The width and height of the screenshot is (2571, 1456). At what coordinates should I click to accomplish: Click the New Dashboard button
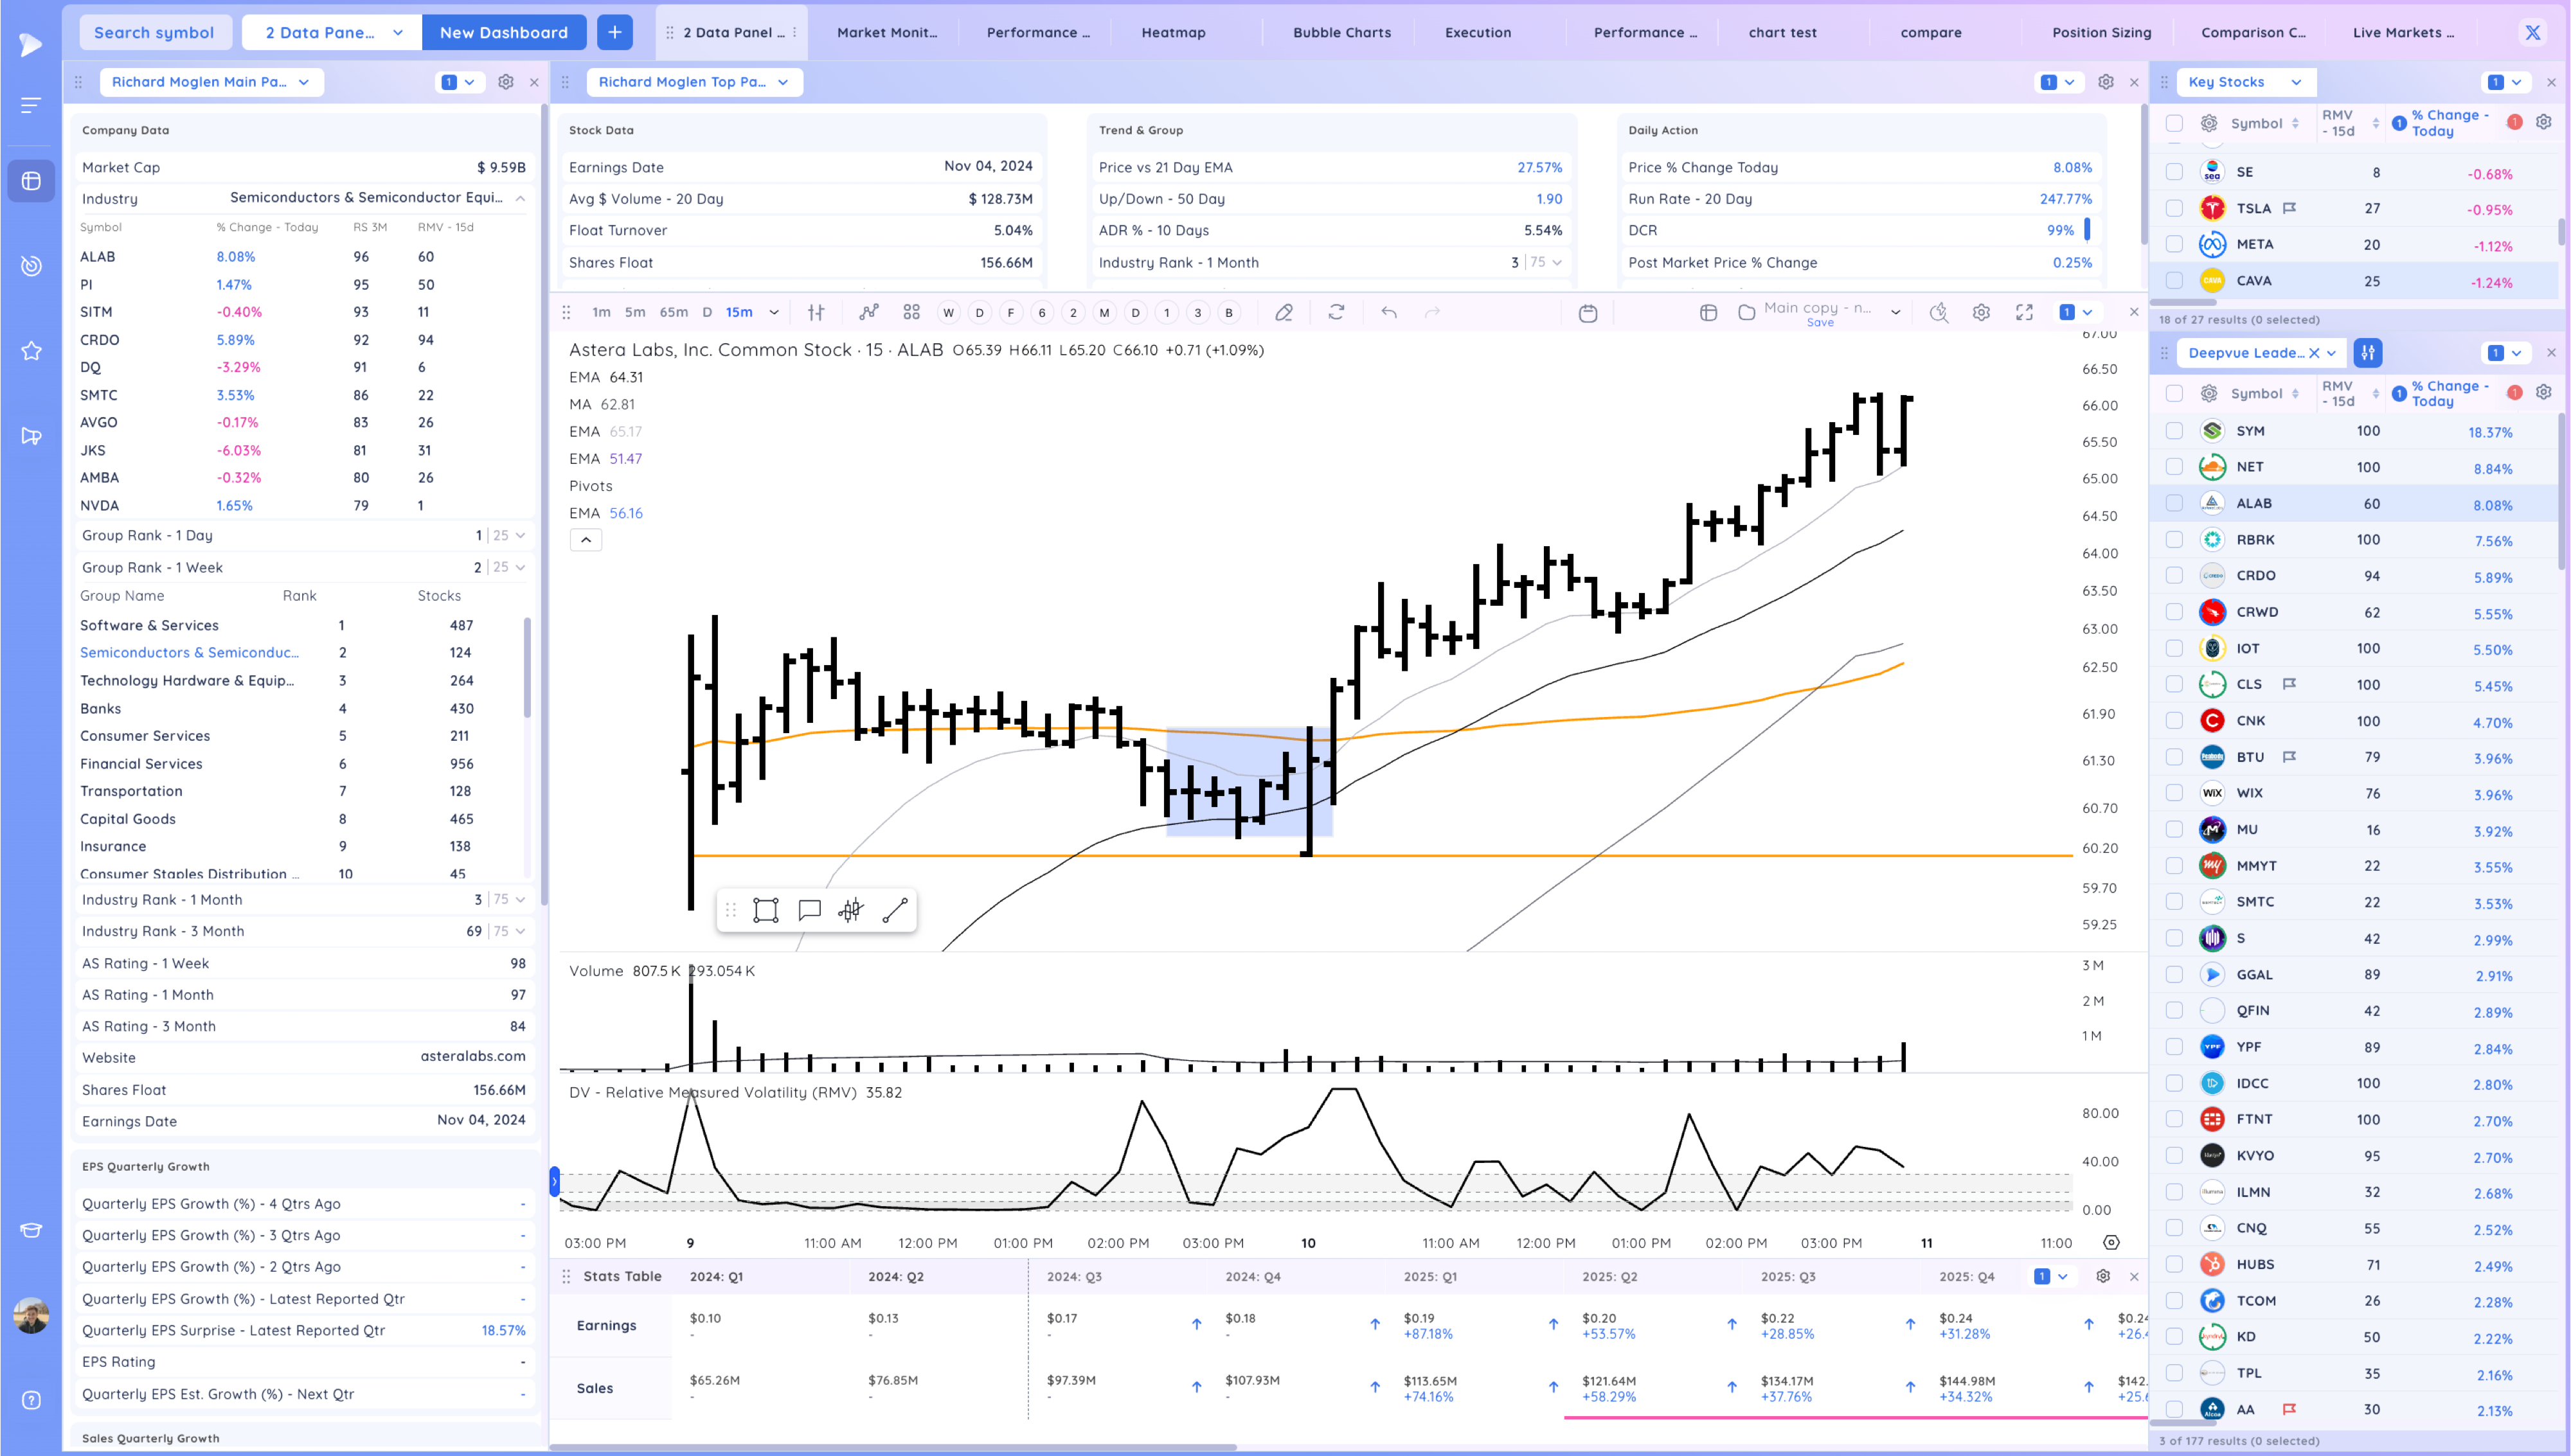(503, 32)
